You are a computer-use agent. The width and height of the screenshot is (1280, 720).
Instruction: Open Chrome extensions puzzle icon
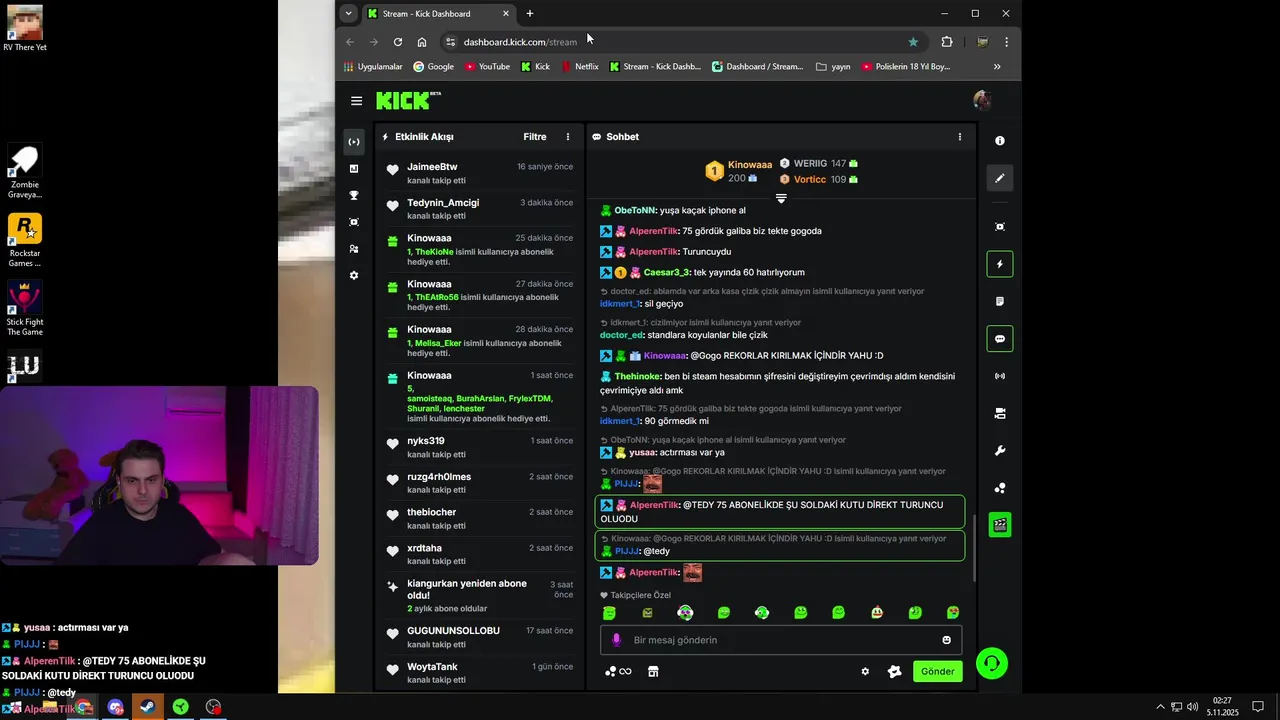[946, 42]
